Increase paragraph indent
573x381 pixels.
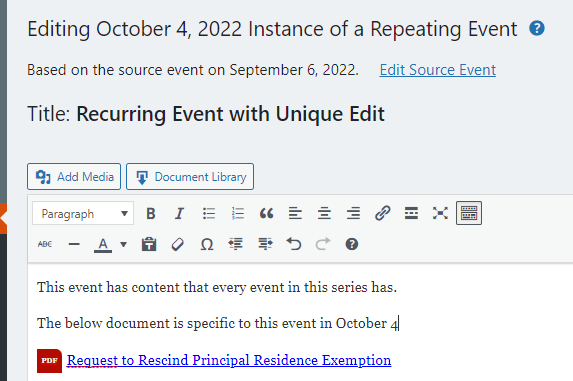pos(265,244)
